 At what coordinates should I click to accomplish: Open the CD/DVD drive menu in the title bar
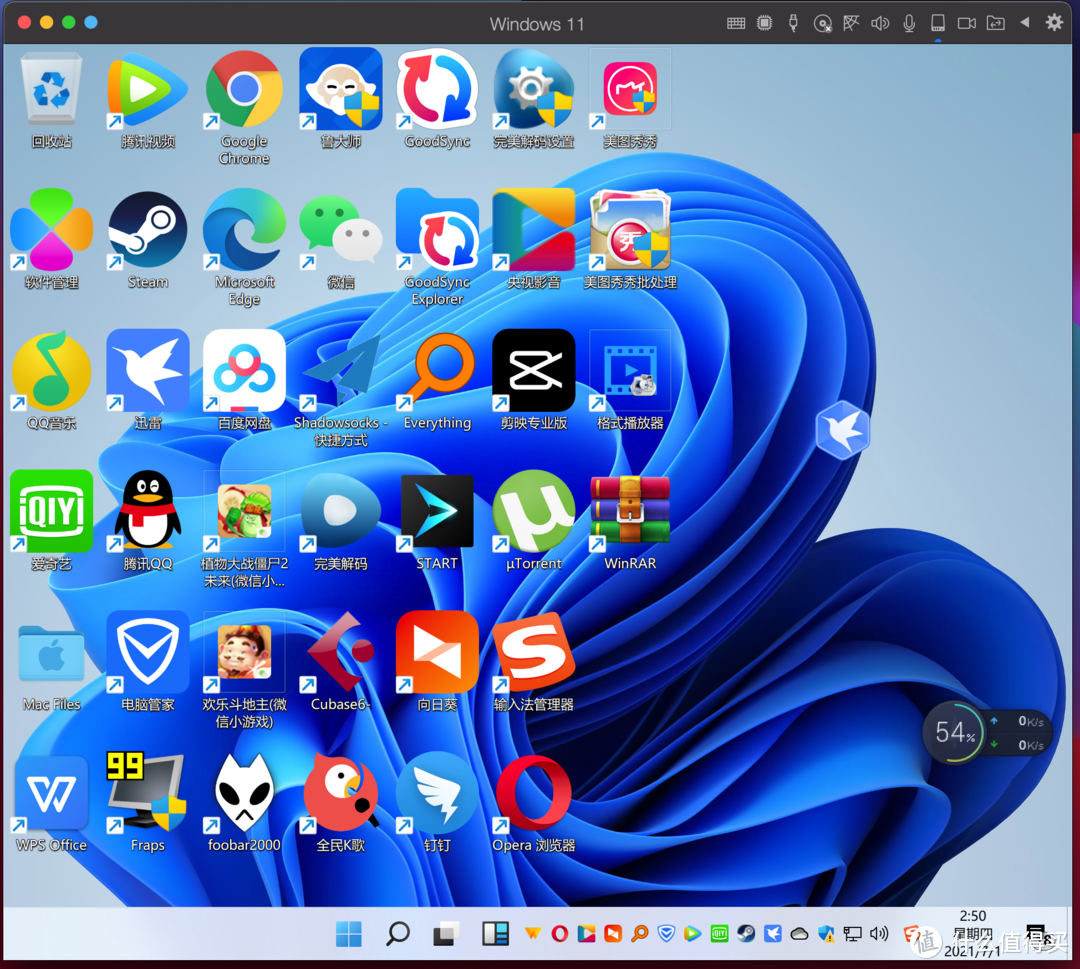click(x=822, y=23)
